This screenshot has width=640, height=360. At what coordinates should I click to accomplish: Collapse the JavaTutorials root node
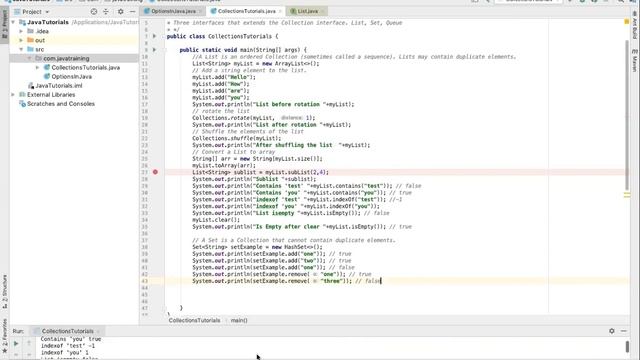tap(13, 22)
